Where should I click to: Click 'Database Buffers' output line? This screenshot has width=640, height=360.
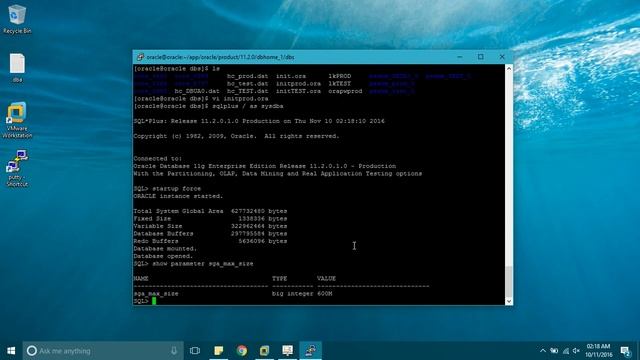point(210,234)
